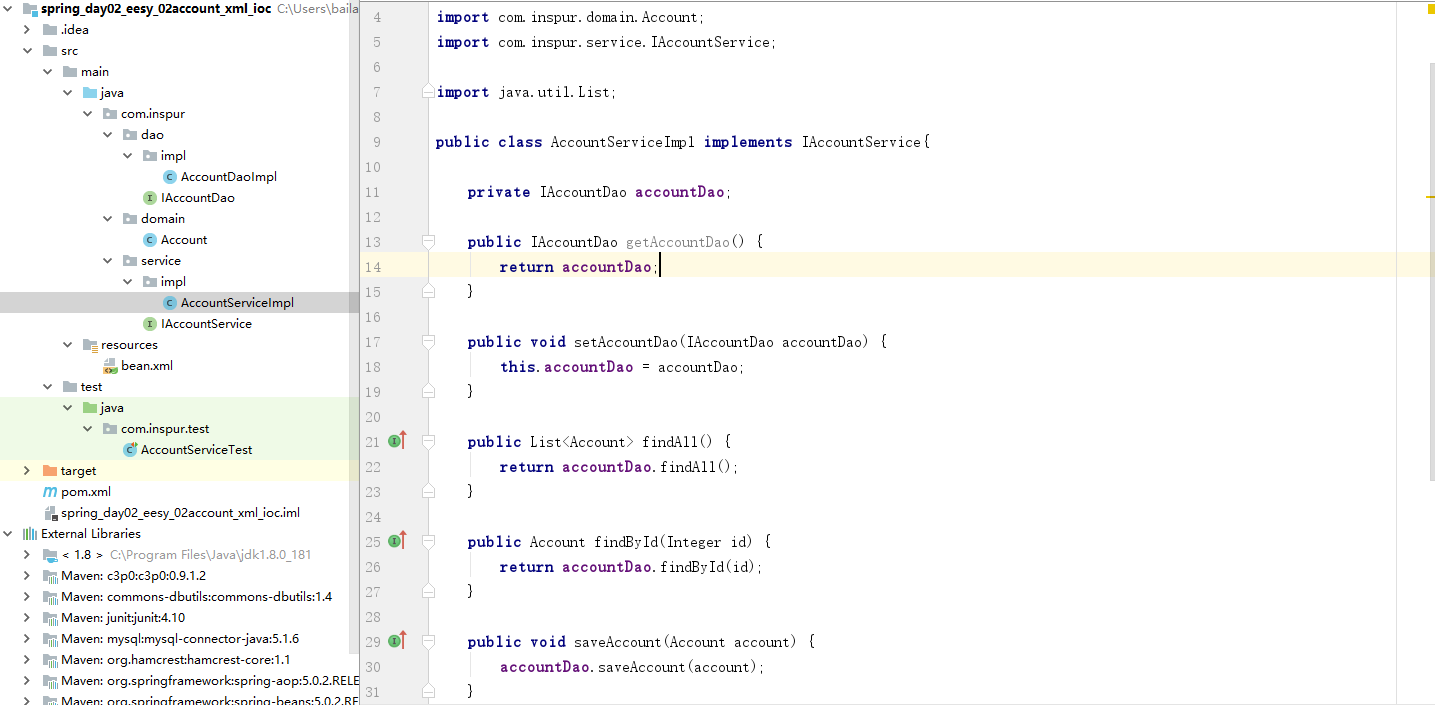Collapse the com.inspur.test package
This screenshot has height=705, width=1435.
coord(88,429)
